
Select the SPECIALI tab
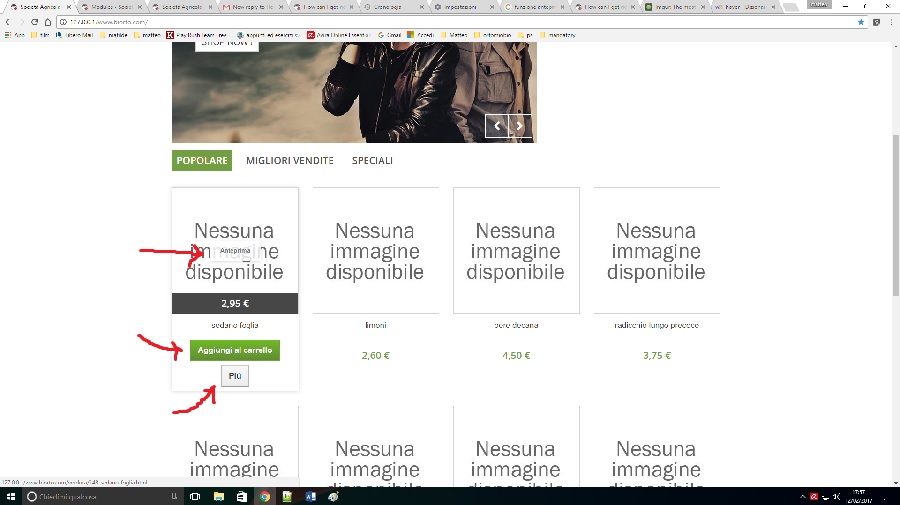373,161
